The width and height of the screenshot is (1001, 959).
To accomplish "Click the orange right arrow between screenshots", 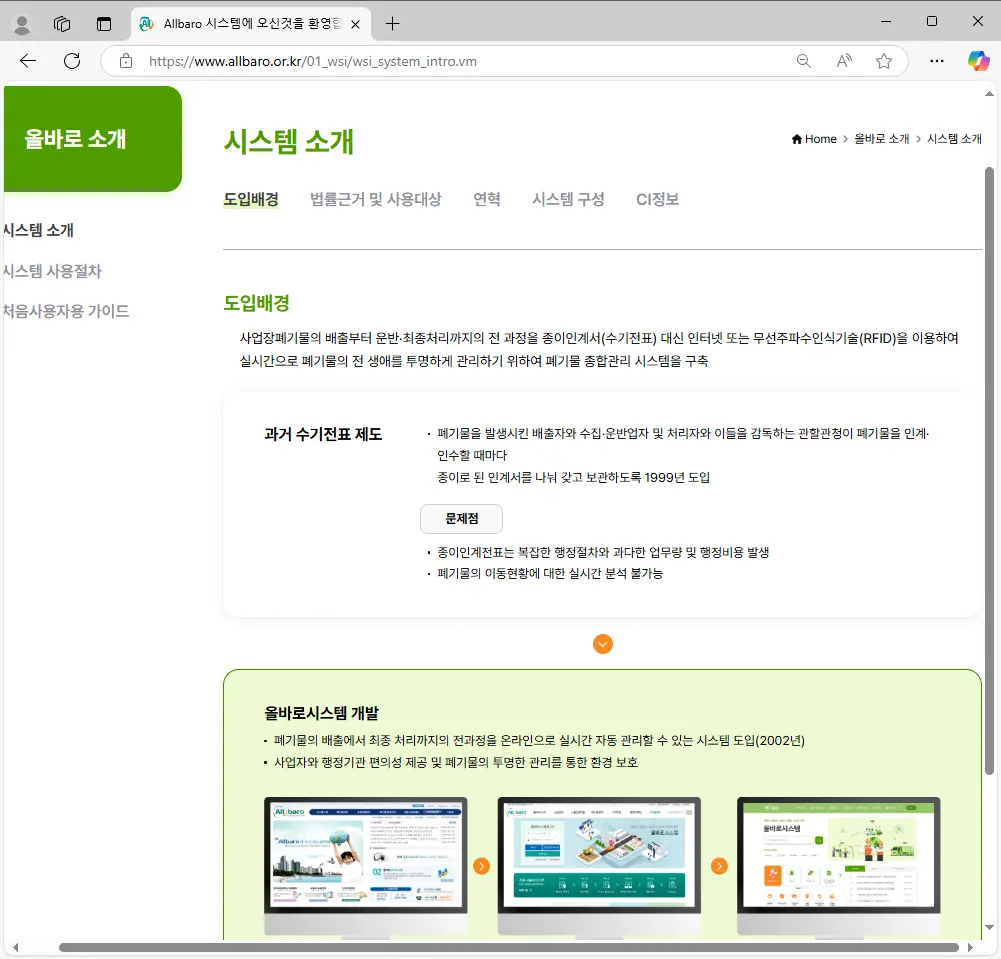I will point(483,866).
